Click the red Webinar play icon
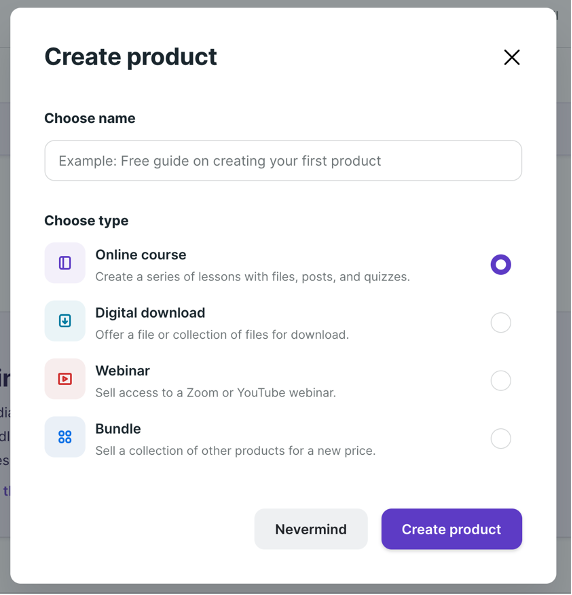This screenshot has height=595, width=572. 65,379
